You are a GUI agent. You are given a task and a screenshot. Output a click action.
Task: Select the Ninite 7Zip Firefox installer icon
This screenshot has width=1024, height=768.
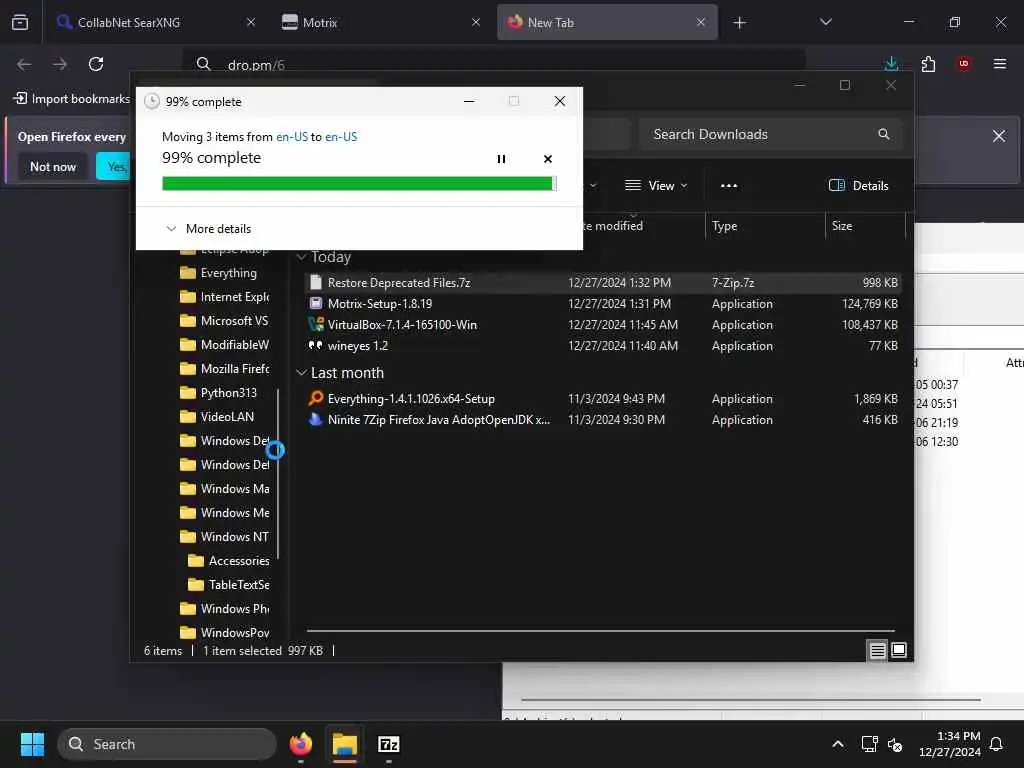(x=316, y=419)
